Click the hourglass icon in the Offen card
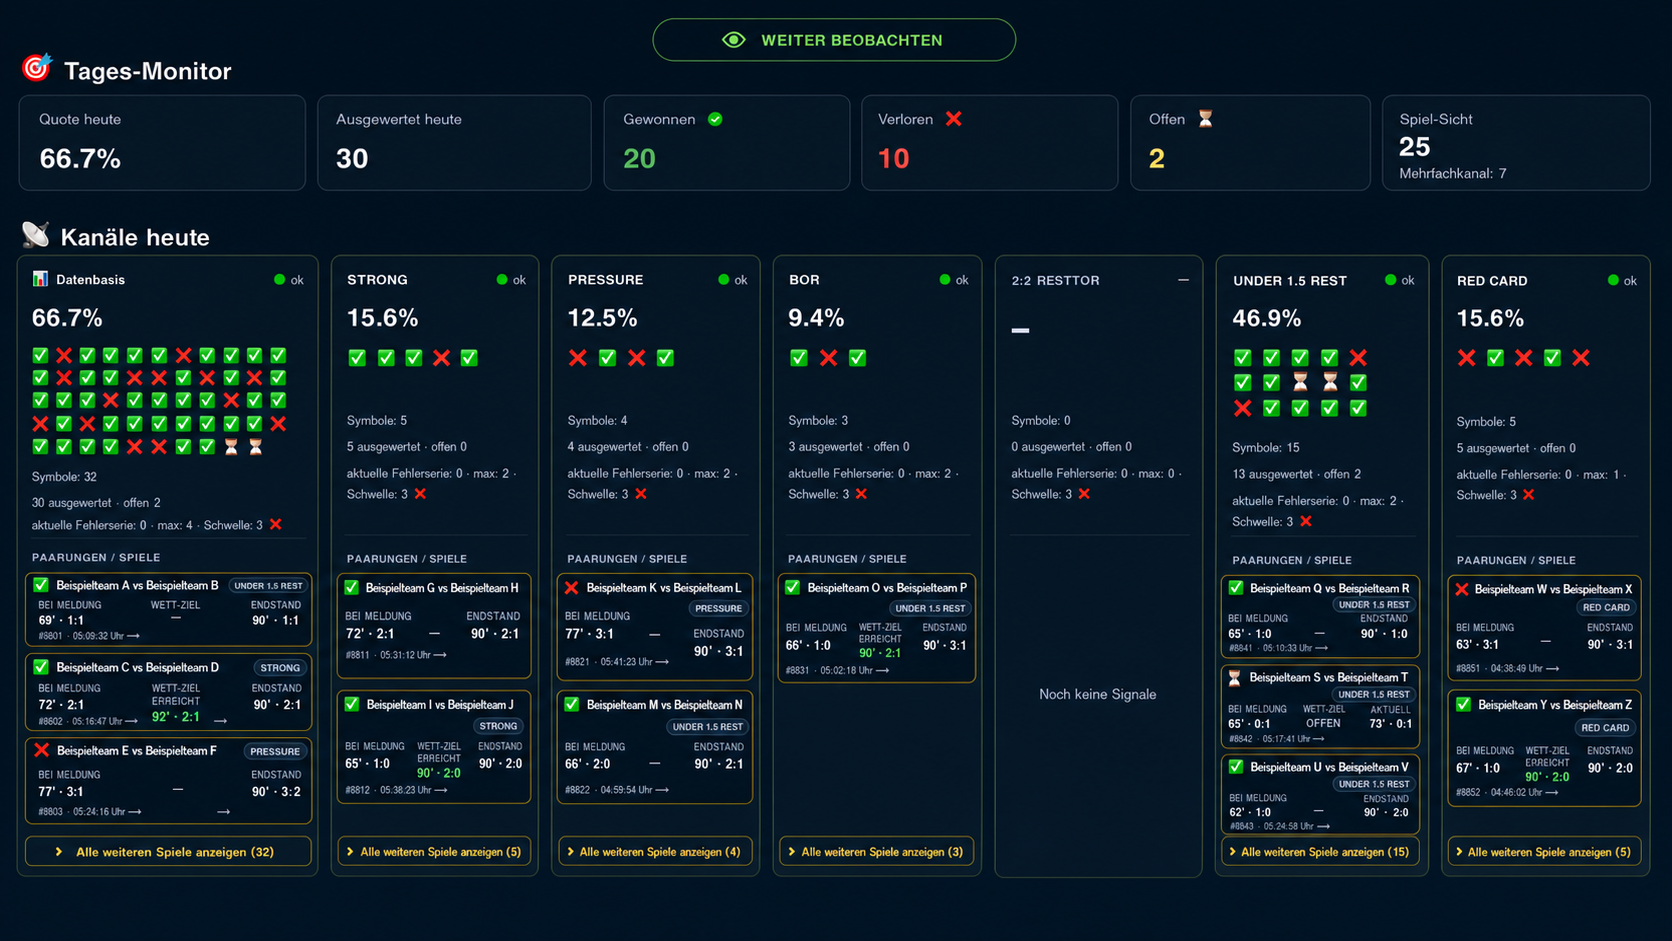The image size is (1672, 941). click(x=1205, y=119)
